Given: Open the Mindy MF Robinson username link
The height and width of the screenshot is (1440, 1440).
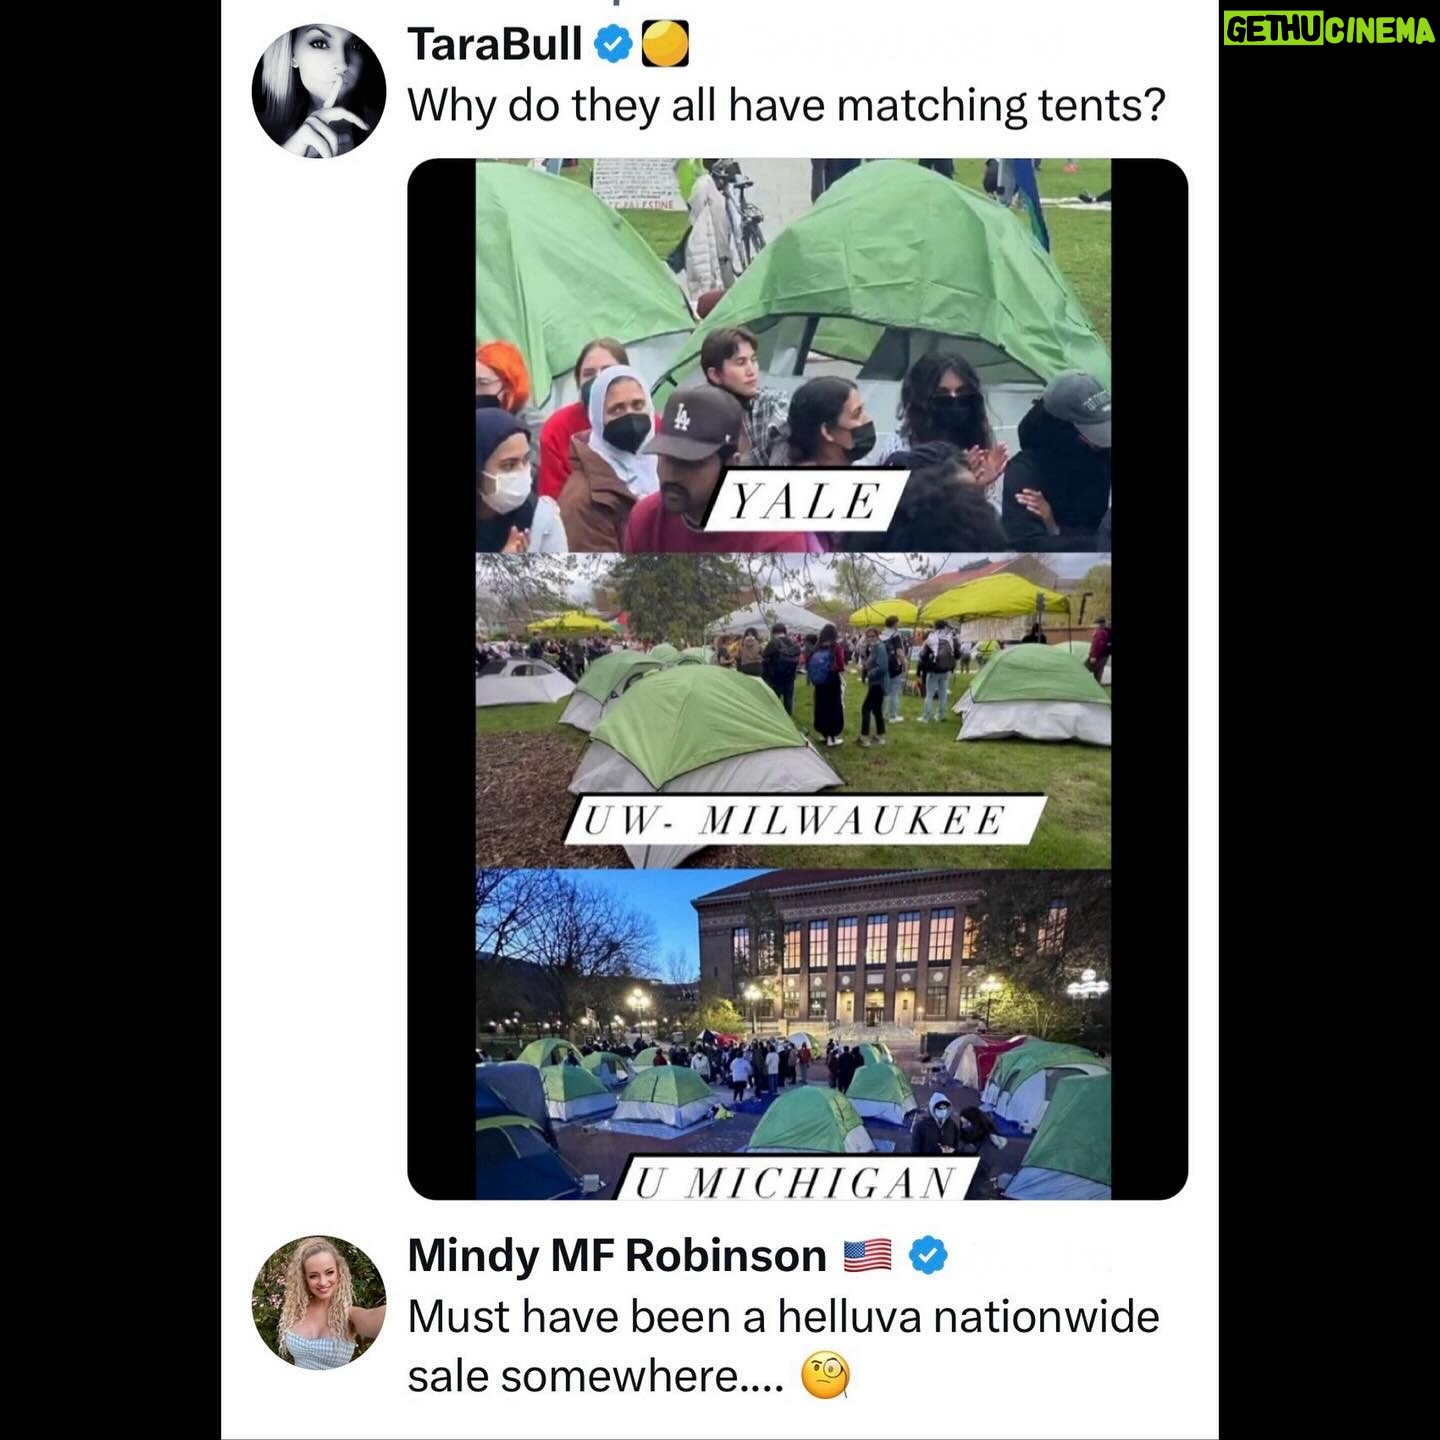Looking at the screenshot, I should 617,1256.
